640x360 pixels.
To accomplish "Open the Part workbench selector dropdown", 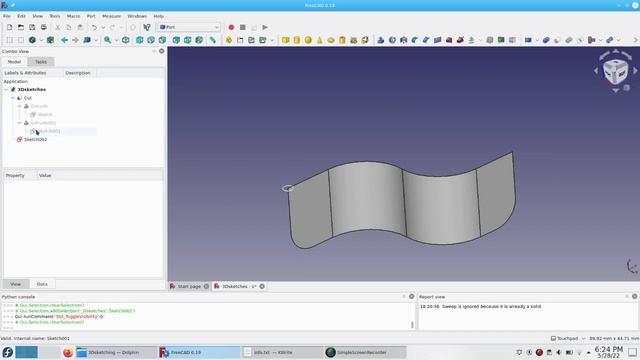I will [189, 27].
